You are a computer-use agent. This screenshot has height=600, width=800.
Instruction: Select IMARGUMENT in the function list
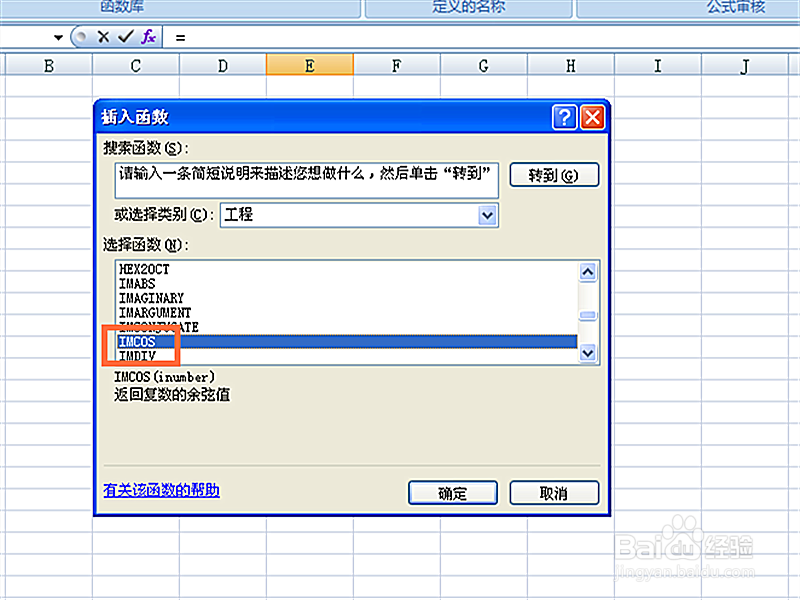pos(155,312)
